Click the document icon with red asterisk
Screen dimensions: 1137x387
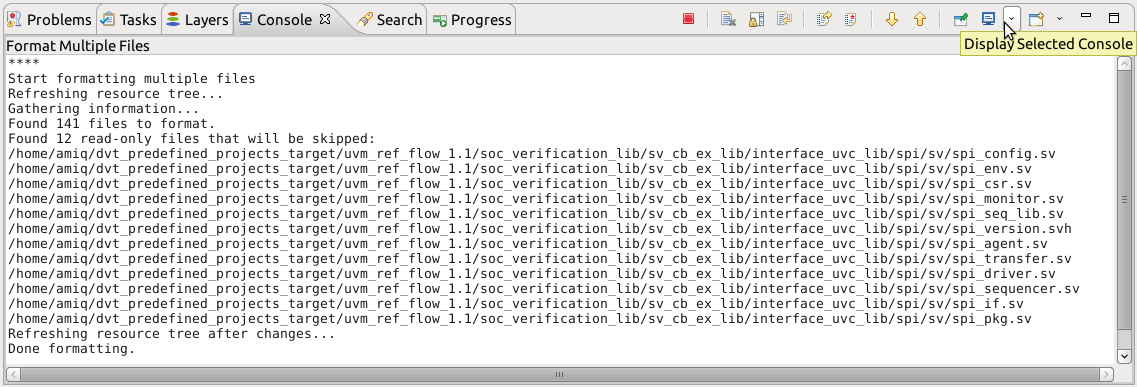coord(851,20)
